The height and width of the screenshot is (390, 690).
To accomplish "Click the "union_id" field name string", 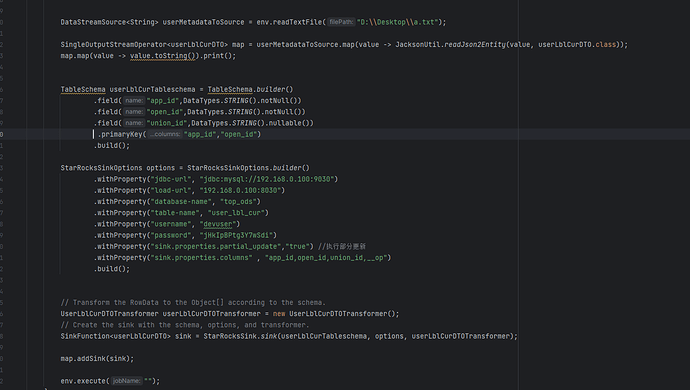I will coord(167,123).
